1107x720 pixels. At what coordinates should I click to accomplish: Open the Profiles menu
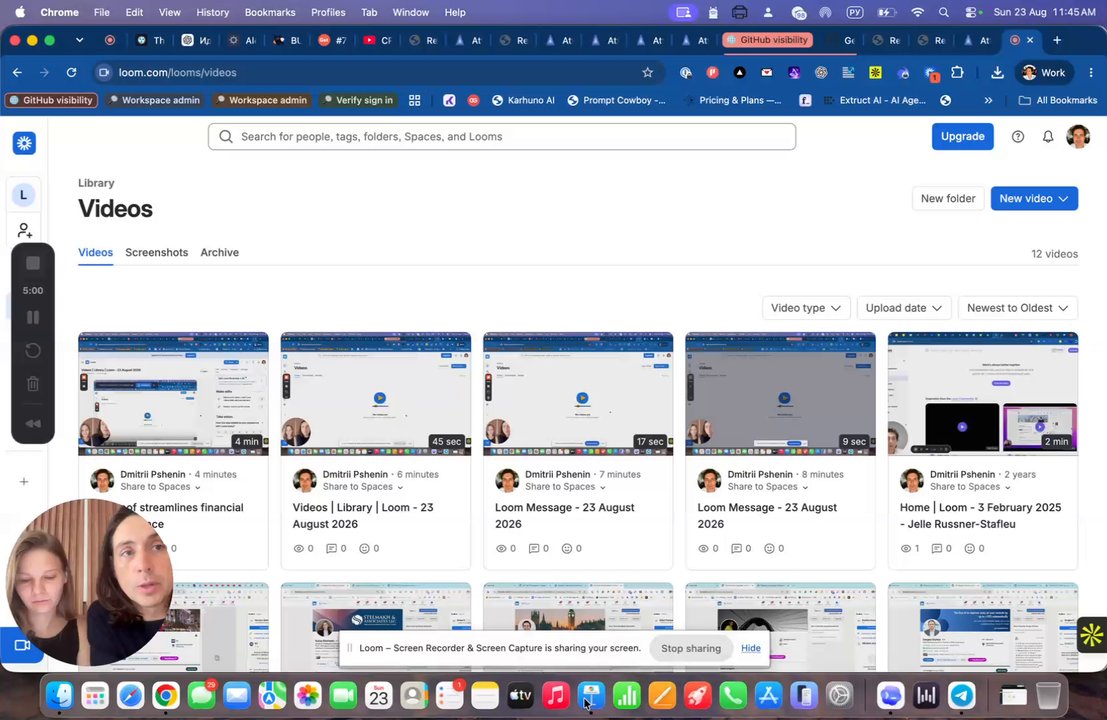point(328,12)
